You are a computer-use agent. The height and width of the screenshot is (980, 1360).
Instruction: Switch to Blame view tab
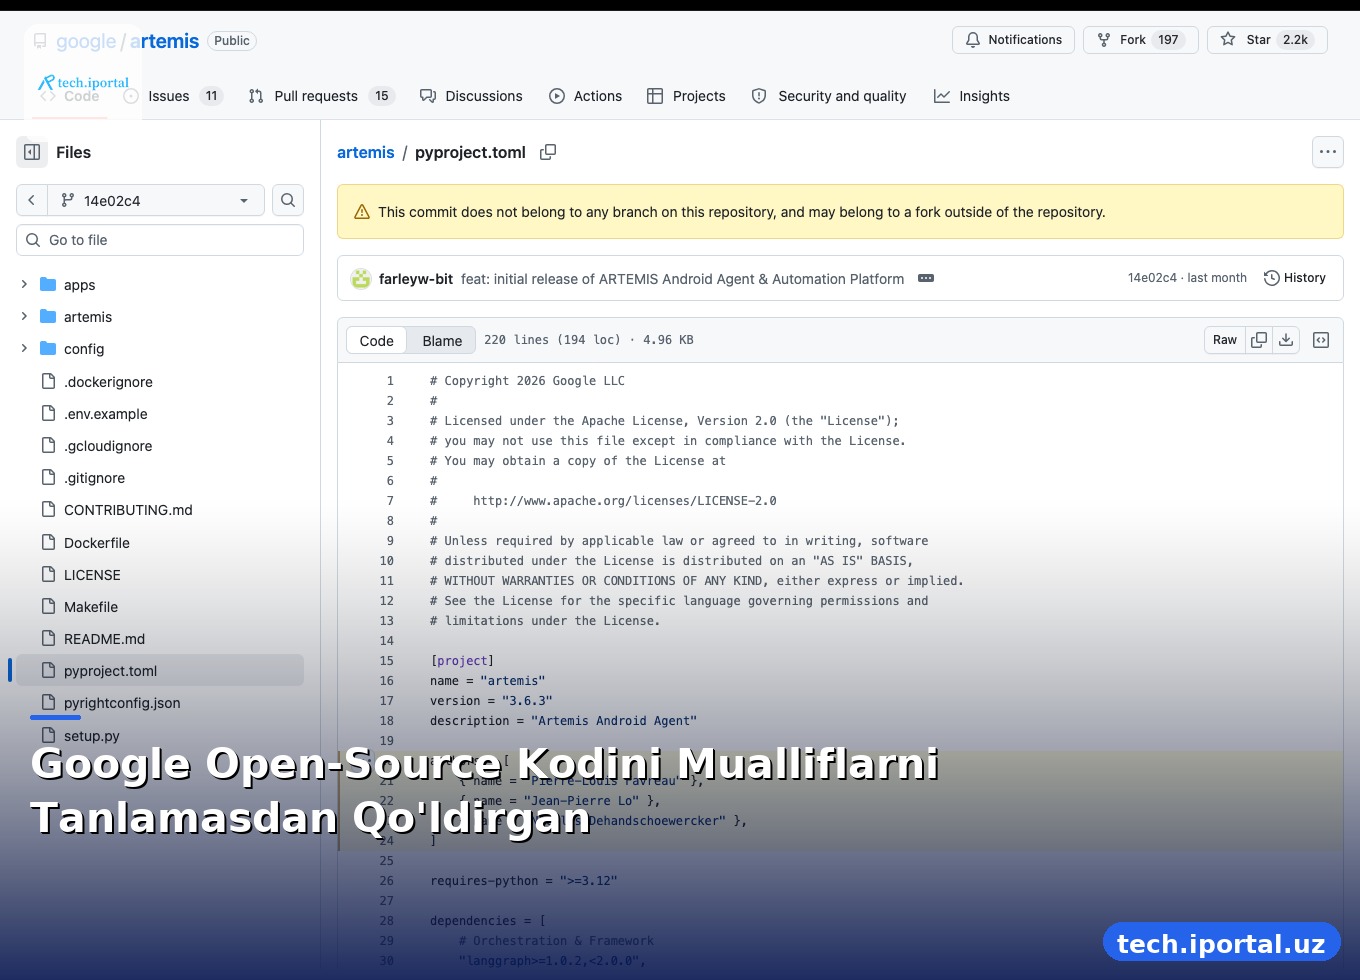tap(442, 341)
